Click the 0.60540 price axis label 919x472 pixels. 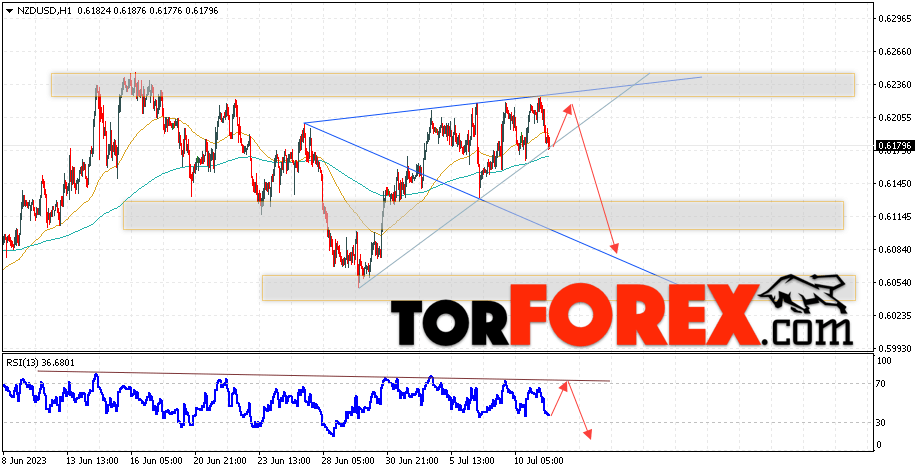pos(894,283)
